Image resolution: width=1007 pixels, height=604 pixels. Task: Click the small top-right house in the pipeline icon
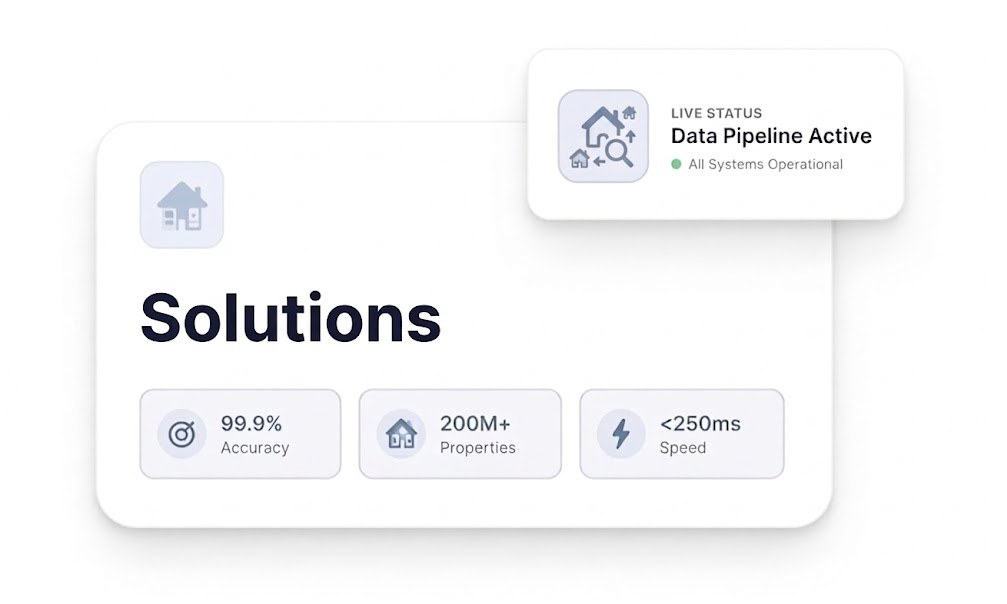click(x=629, y=113)
